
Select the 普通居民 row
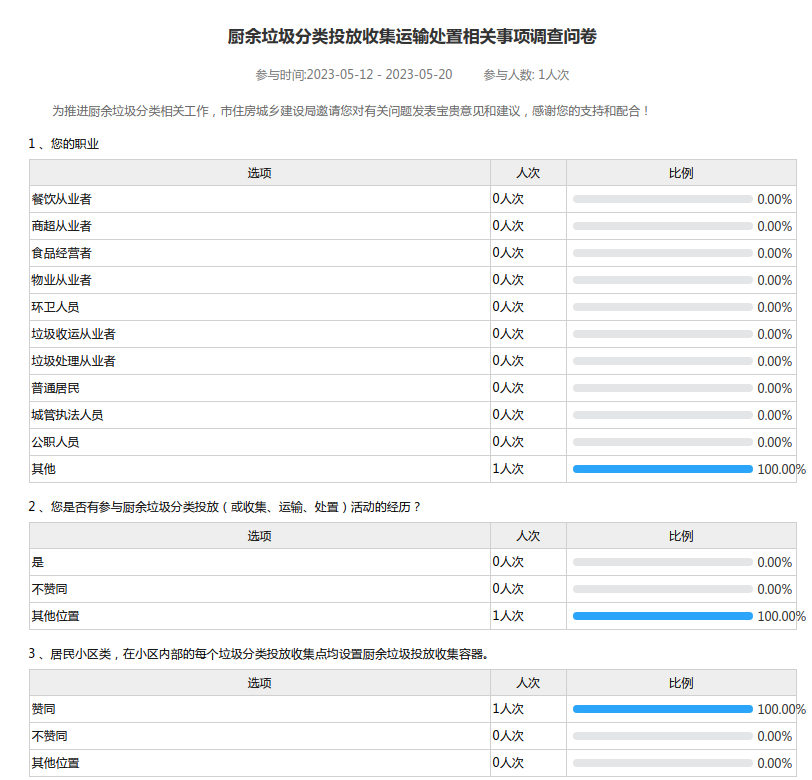56,388
